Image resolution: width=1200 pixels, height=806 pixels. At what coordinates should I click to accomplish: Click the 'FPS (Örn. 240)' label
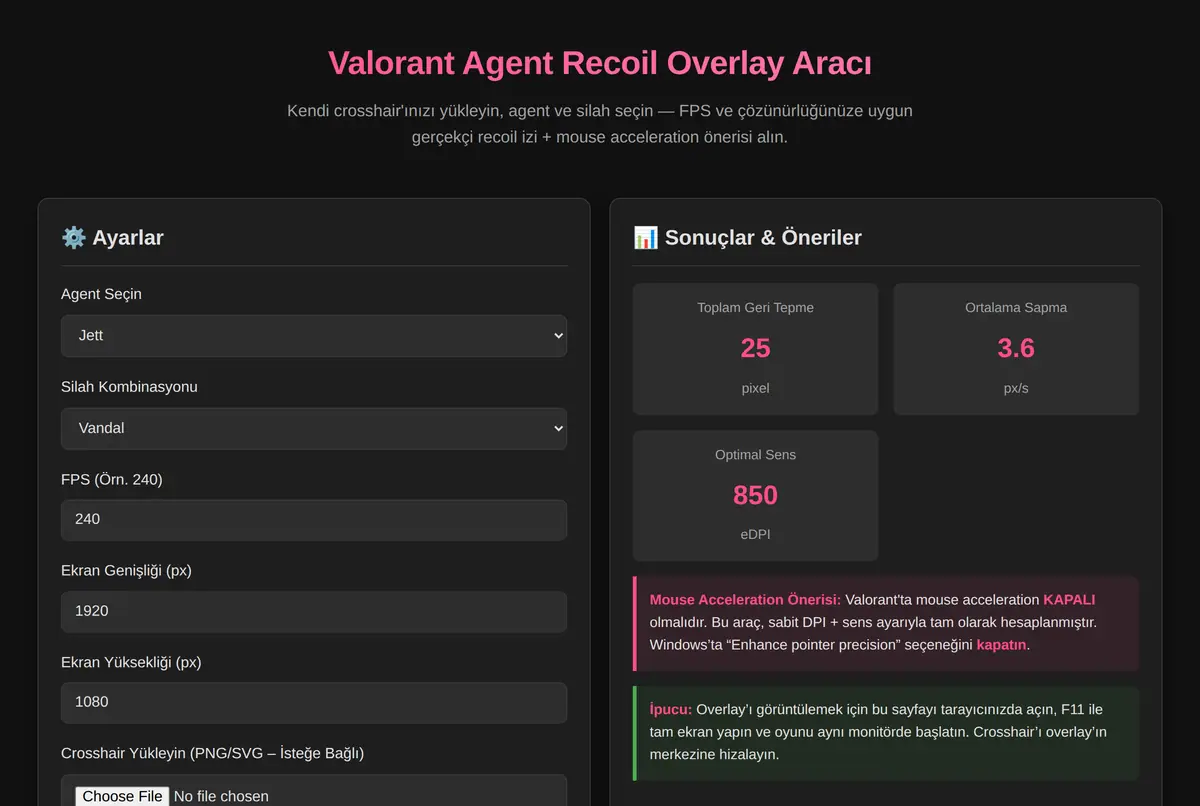coord(111,480)
